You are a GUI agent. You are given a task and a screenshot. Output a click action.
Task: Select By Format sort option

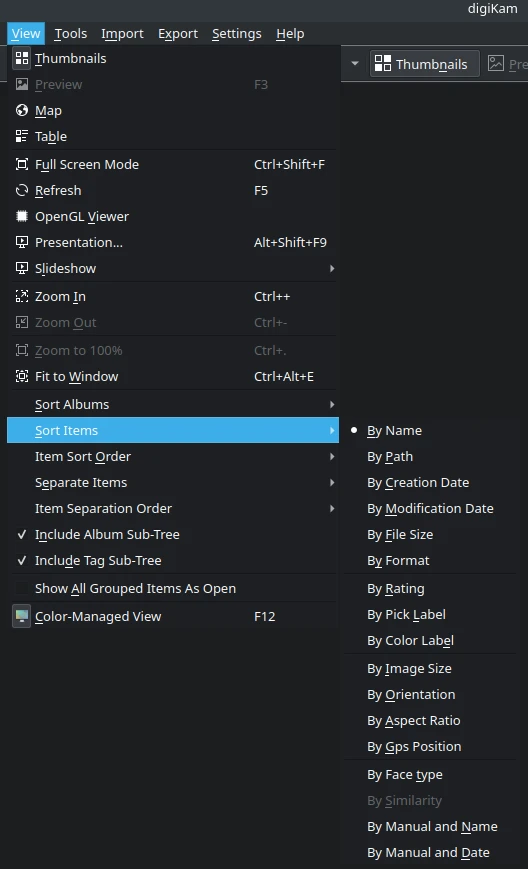tap(398, 561)
